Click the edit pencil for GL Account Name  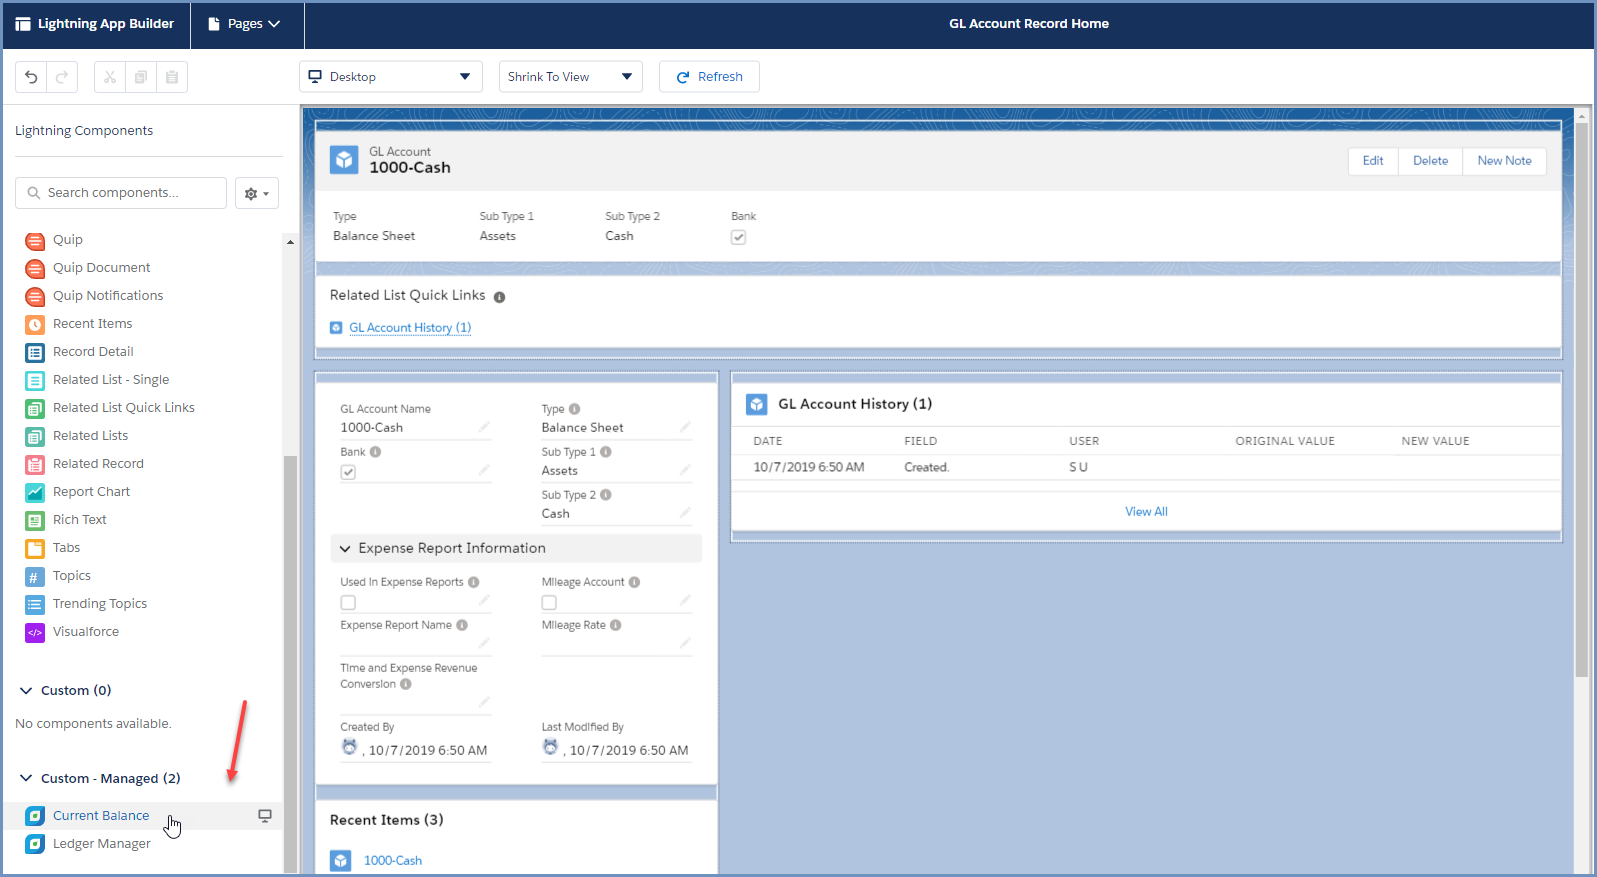(x=484, y=427)
